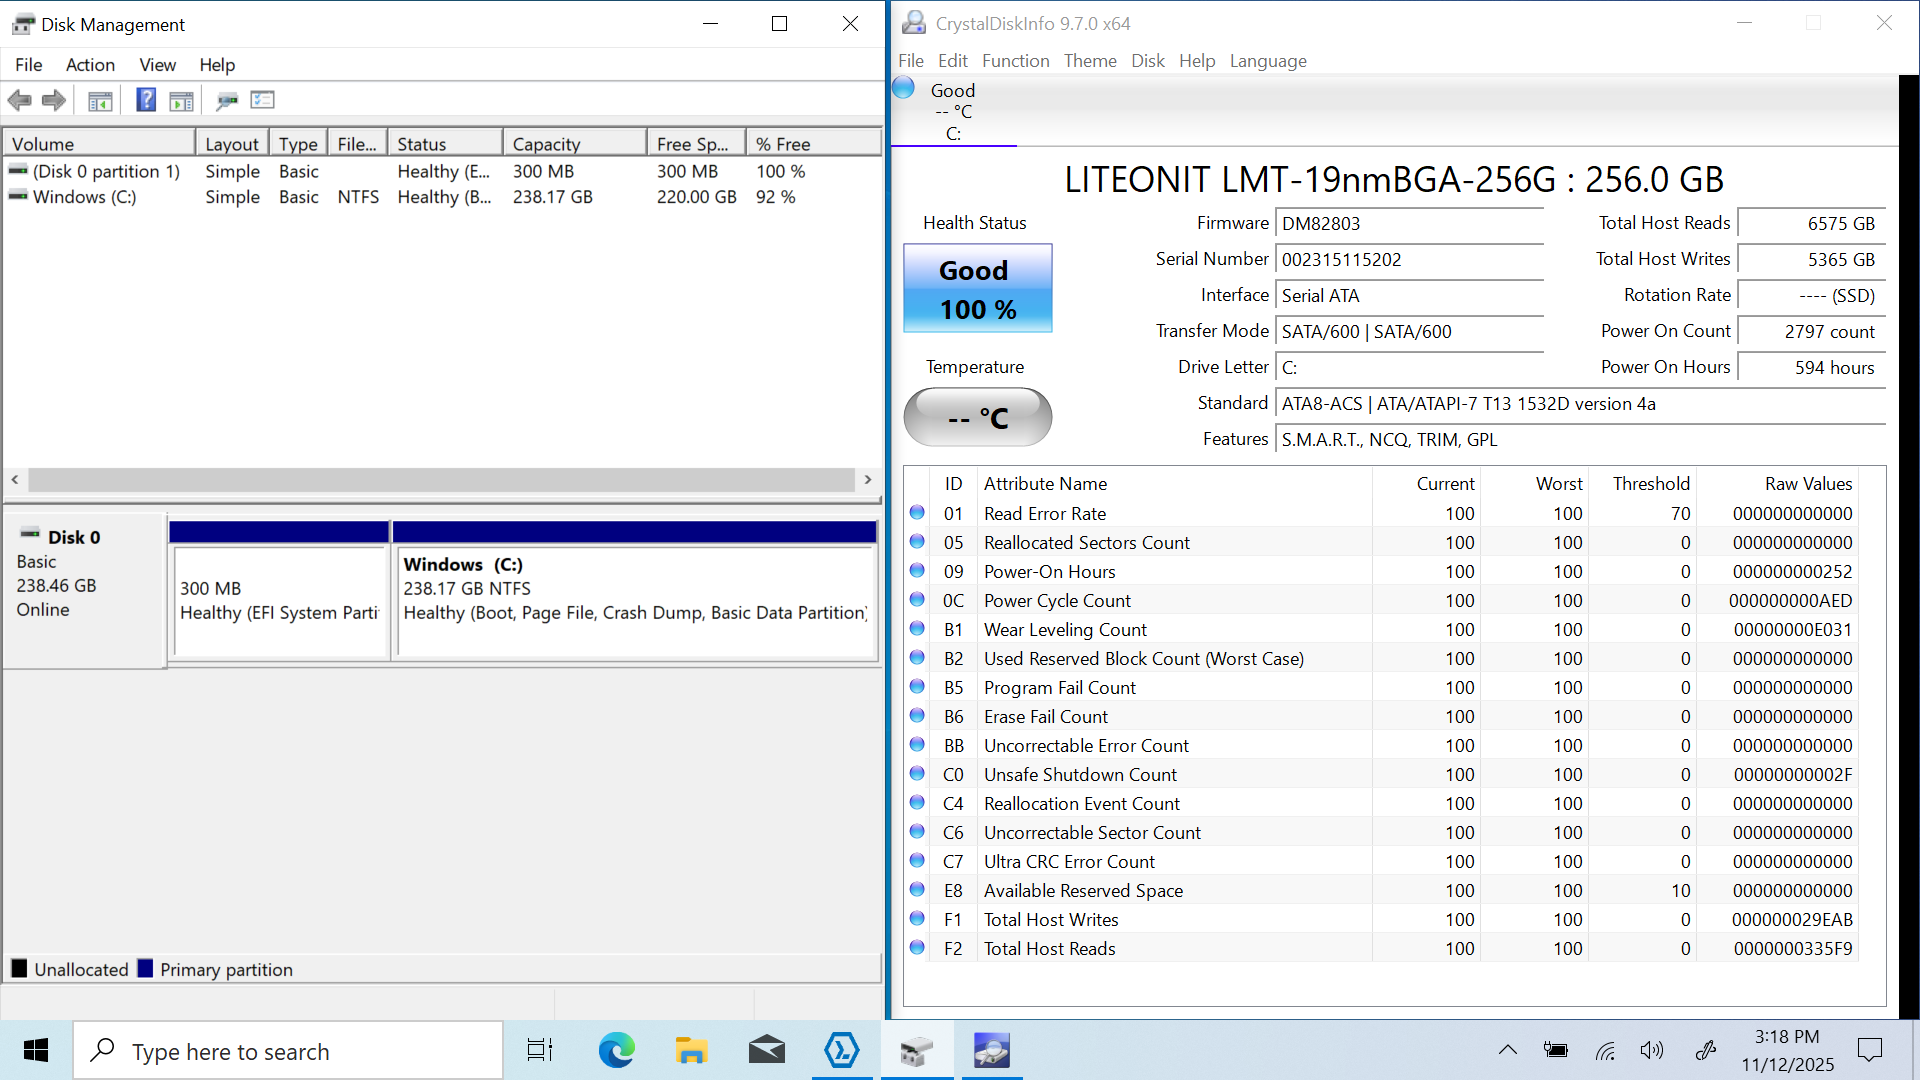Click right arrow of volume list scrollbar

coord(867,480)
